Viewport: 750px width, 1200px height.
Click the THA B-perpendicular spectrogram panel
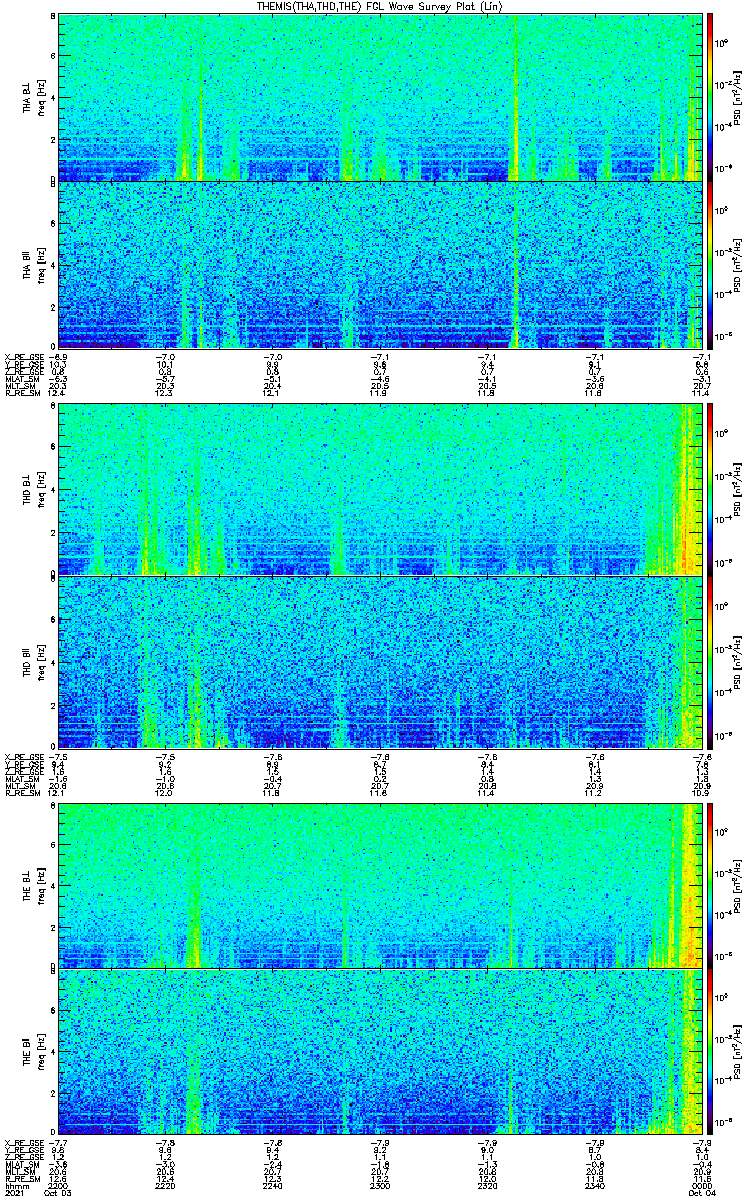378,97
